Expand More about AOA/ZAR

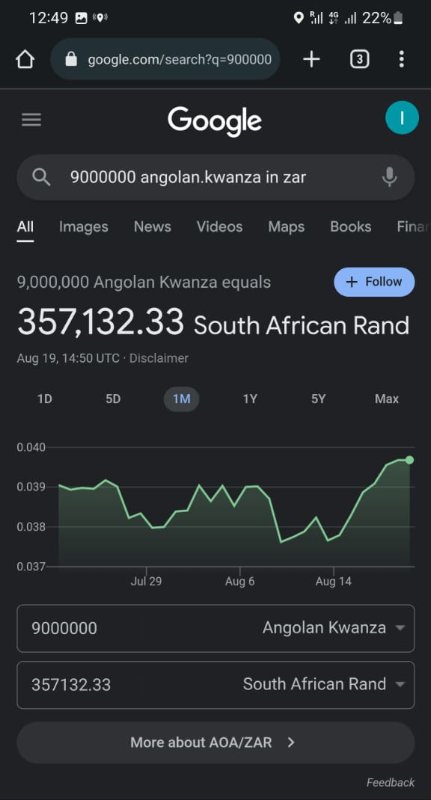pyautogui.click(x=215, y=742)
